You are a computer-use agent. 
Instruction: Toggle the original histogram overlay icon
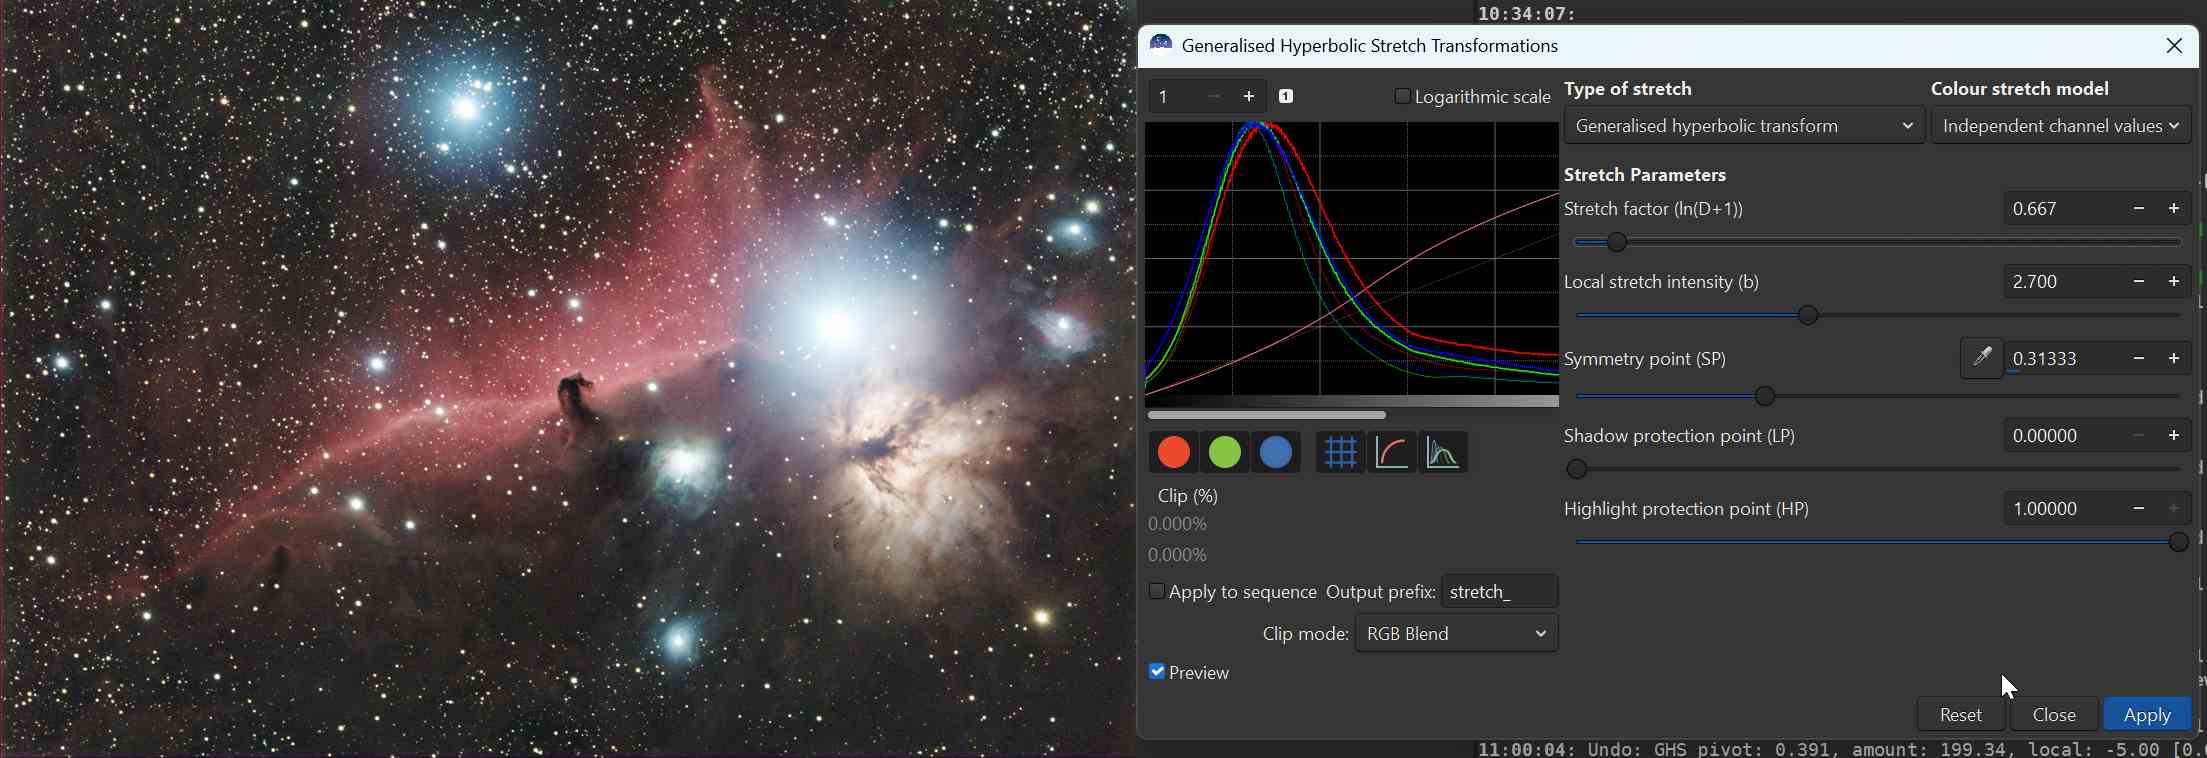point(1443,453)
